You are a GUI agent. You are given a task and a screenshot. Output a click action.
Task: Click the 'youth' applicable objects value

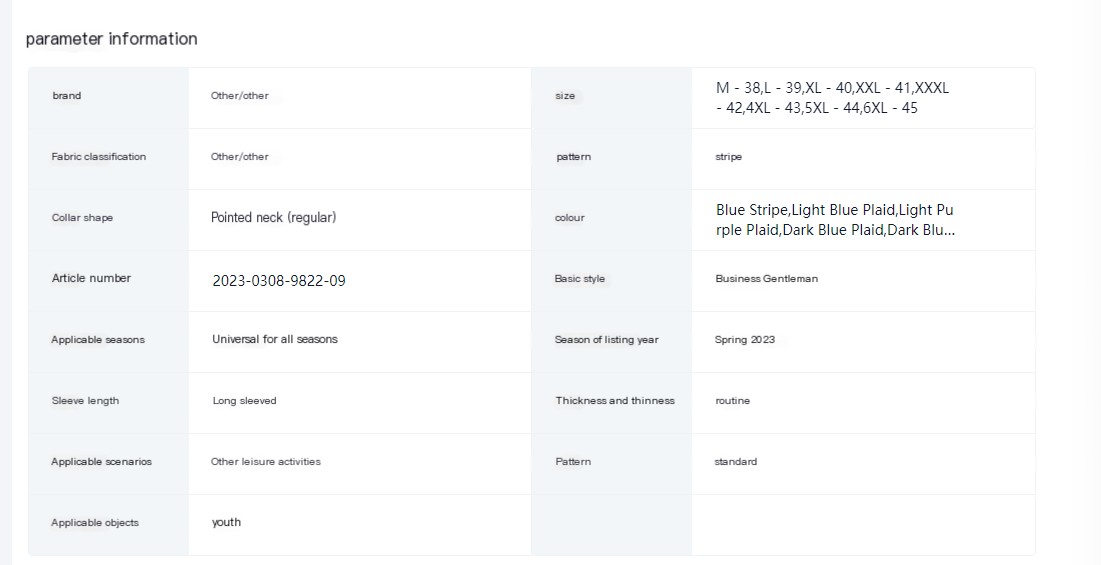click(226, 523)
